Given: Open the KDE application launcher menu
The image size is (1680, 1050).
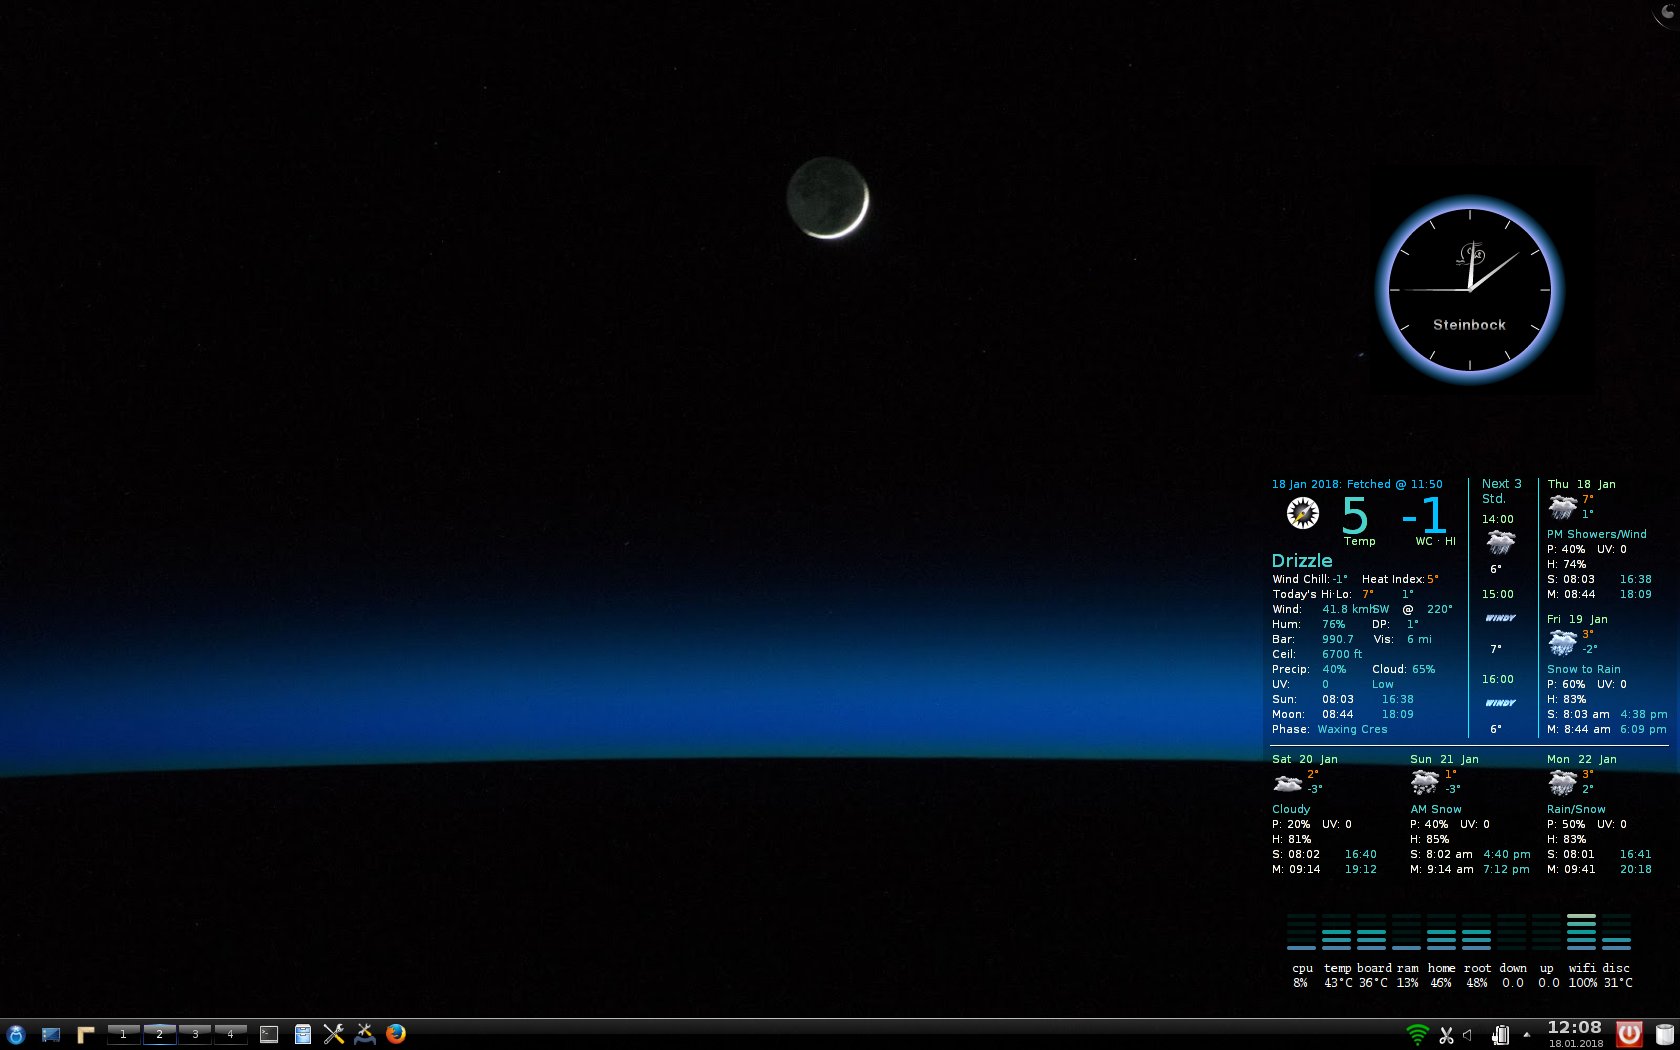Looking at the screenshot, I should pos(16,1035).
